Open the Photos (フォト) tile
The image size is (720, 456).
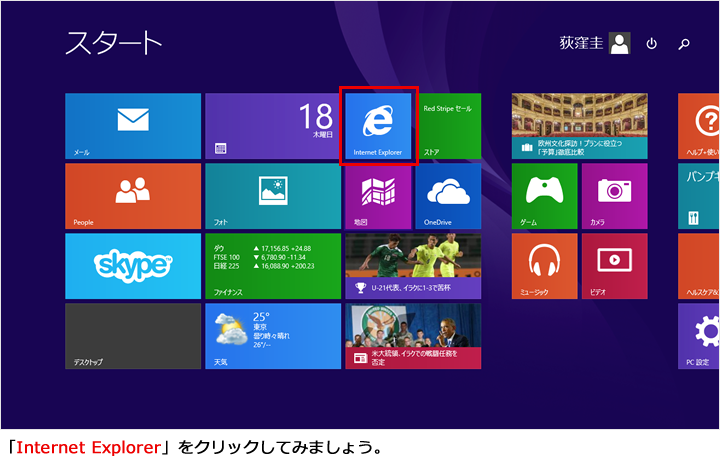click(273, 196)
